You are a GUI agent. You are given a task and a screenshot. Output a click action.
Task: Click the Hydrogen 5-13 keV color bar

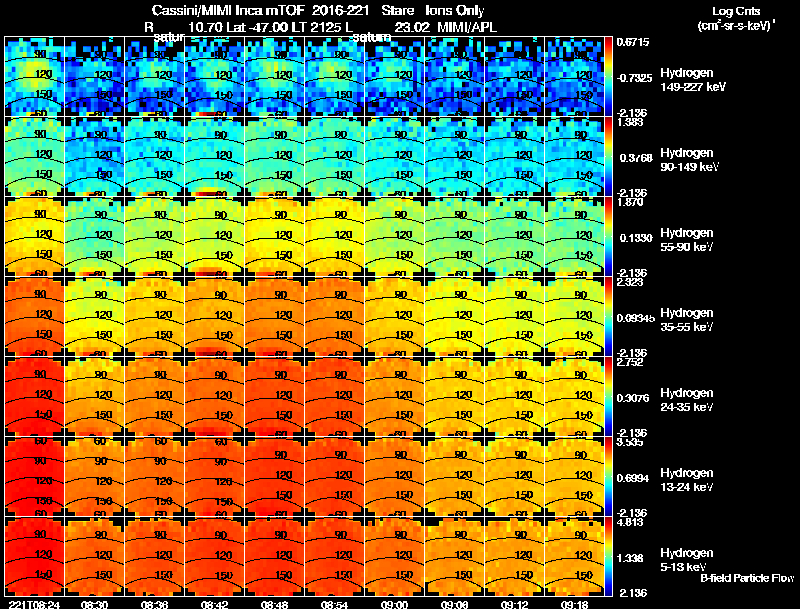pyautogui.click(x=609, y=556)
